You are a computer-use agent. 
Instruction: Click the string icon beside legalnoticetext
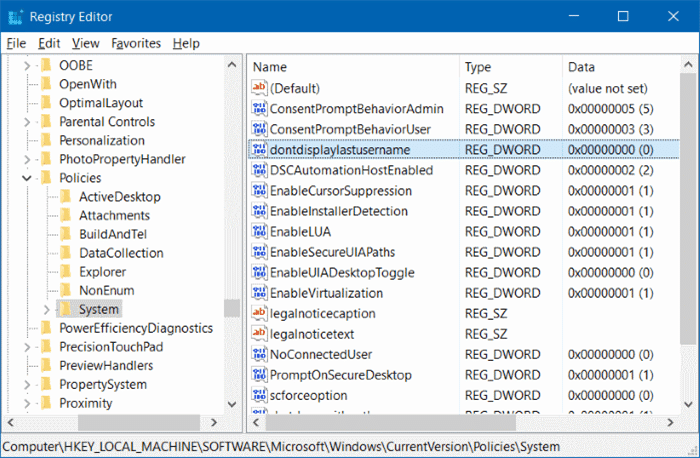coord(259,334)
